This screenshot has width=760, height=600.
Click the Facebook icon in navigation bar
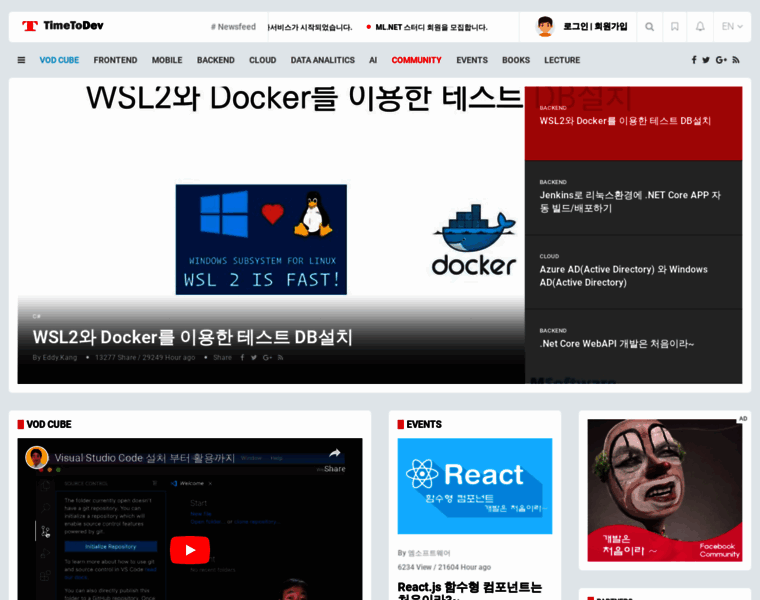(694, 60)
